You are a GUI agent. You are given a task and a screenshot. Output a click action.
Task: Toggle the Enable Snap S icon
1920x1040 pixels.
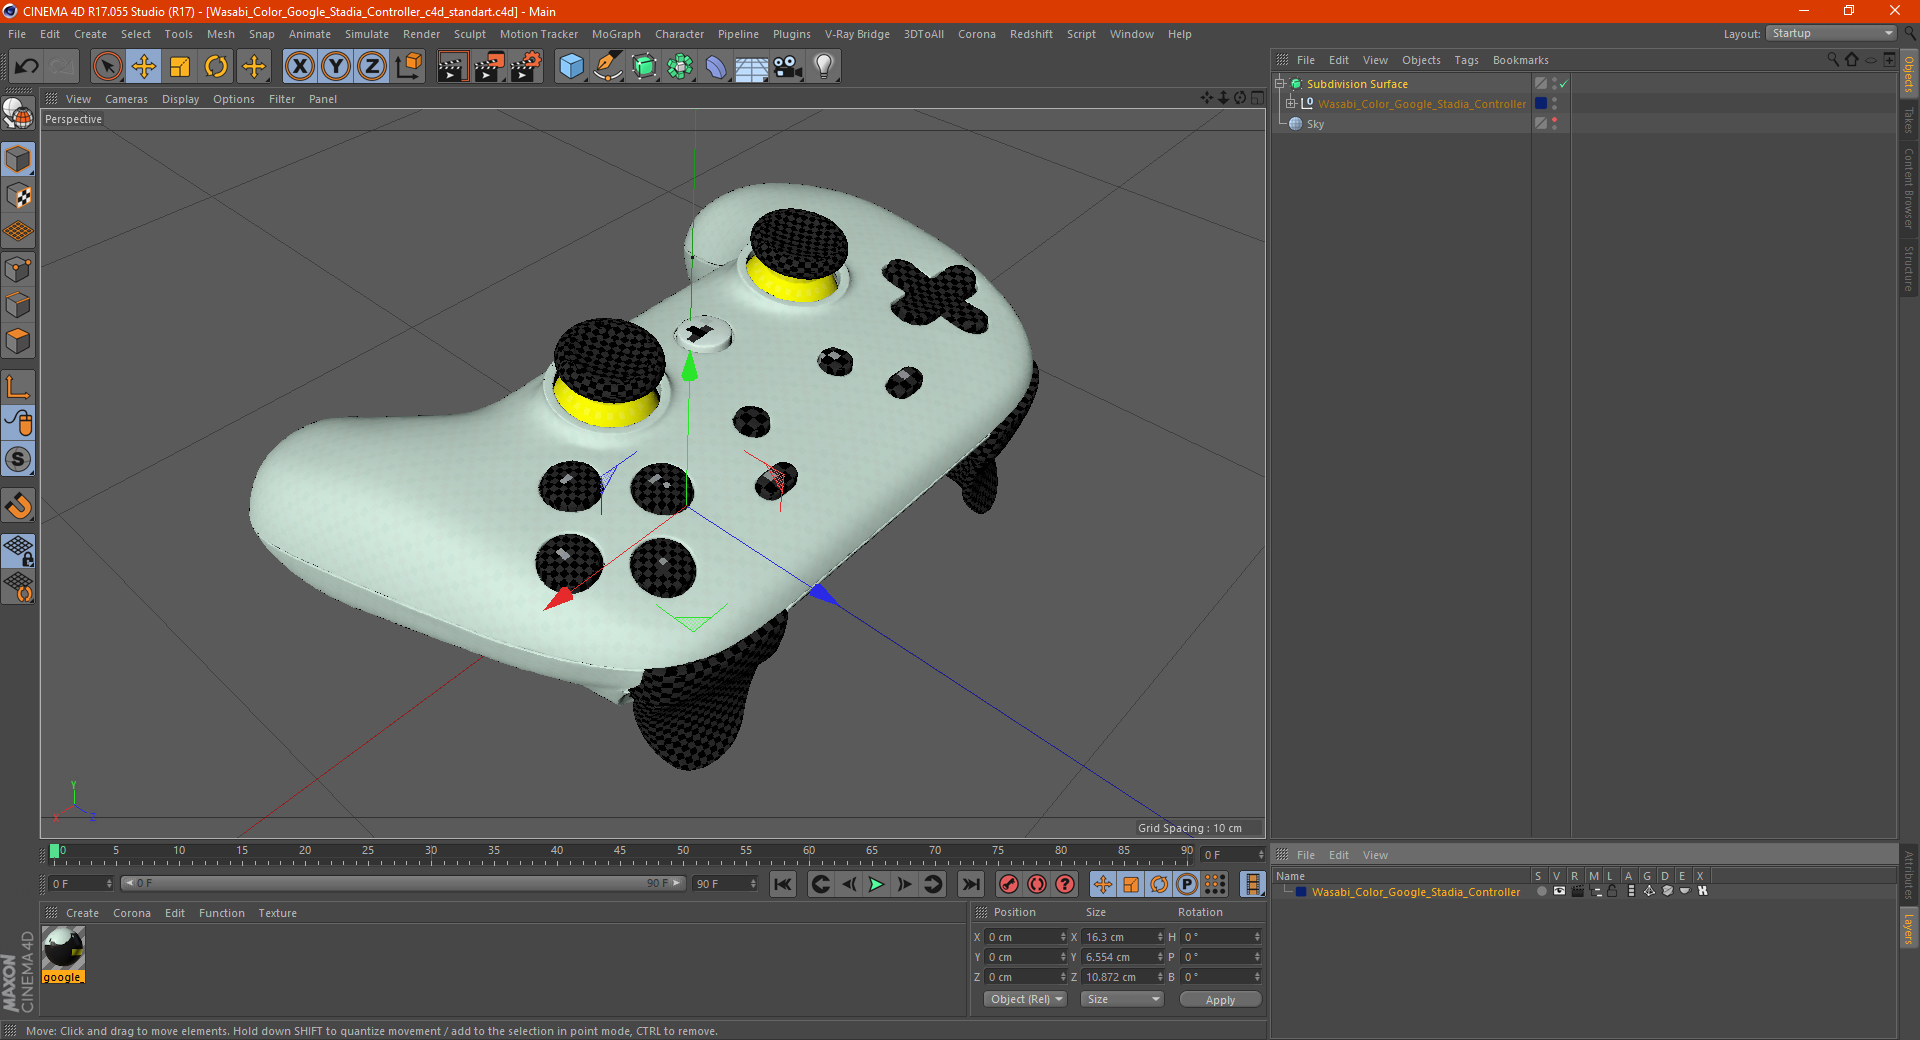click(x=18, y=460)
